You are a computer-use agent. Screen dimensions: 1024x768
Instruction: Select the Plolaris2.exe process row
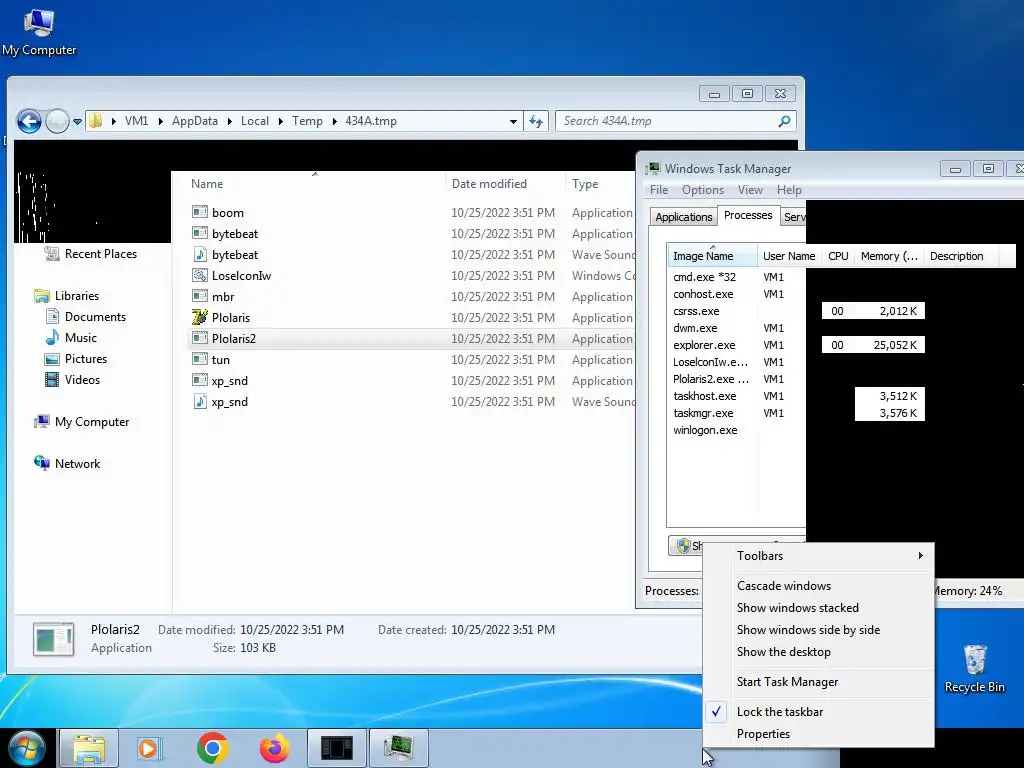[x=736, y=379]
